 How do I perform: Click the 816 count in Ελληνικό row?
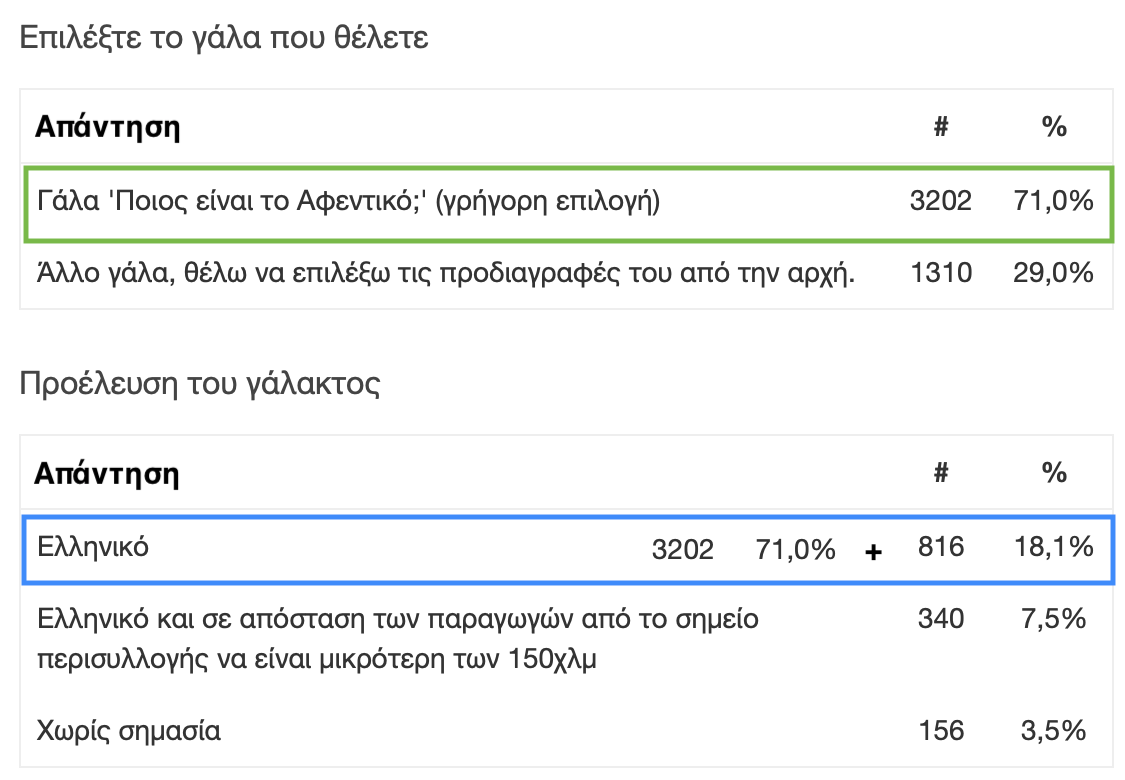(941, 547)
